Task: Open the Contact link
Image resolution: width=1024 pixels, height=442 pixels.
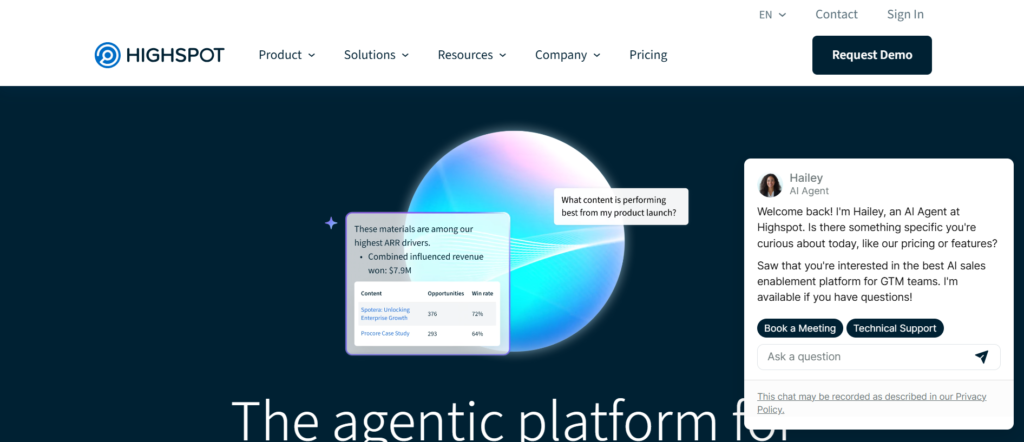Action: 836,14
